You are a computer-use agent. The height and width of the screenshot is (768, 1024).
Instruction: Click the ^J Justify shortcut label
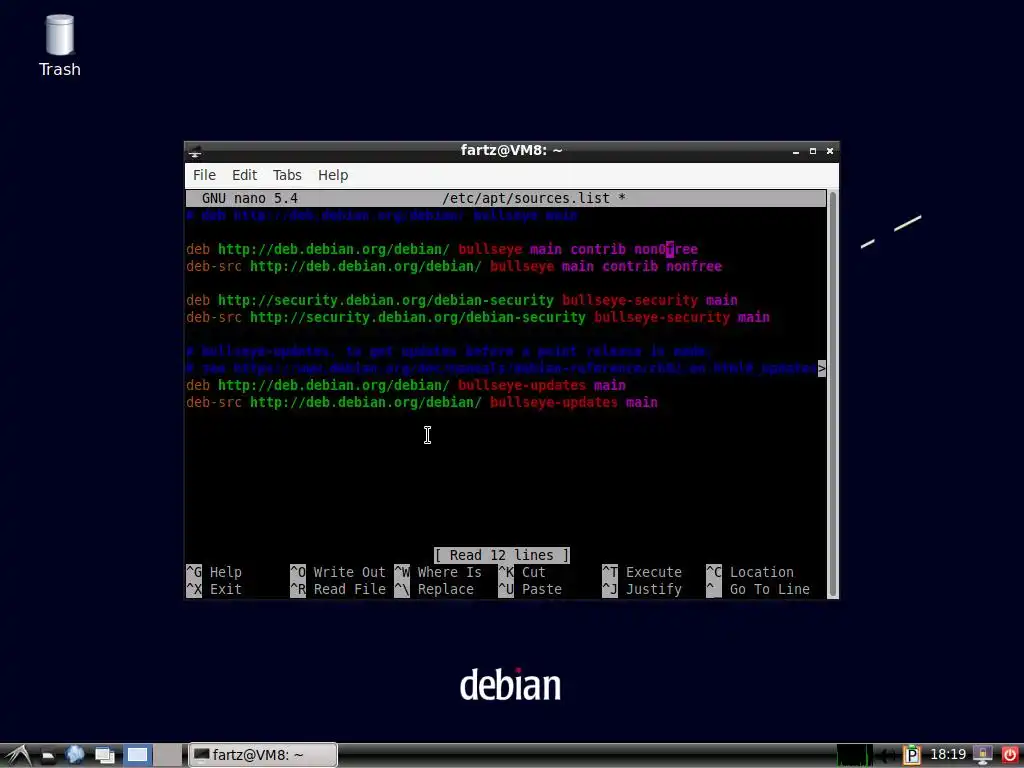pos(642,589)
